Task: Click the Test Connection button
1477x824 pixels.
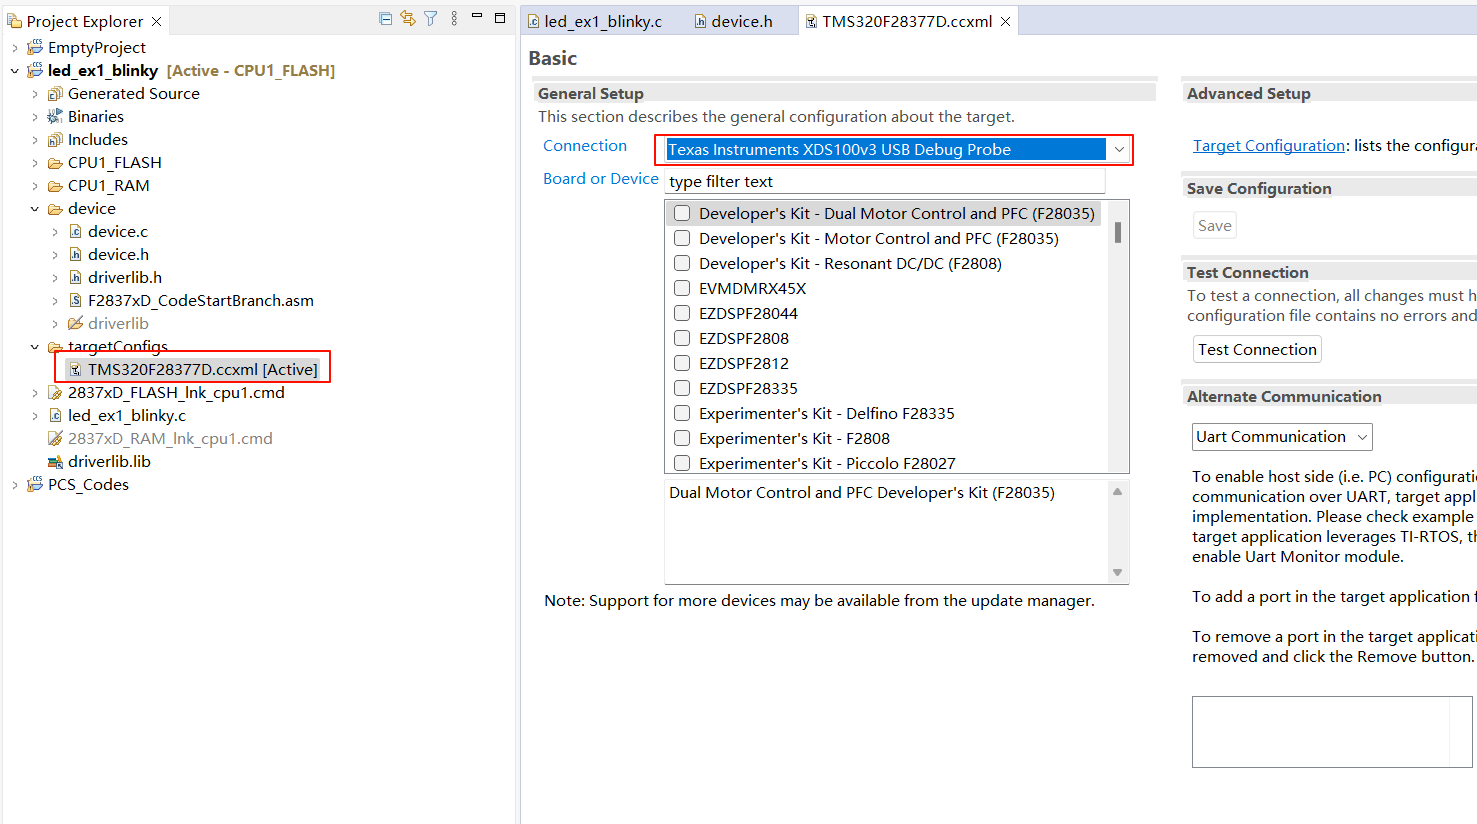Action: [x=1257, y=350]
